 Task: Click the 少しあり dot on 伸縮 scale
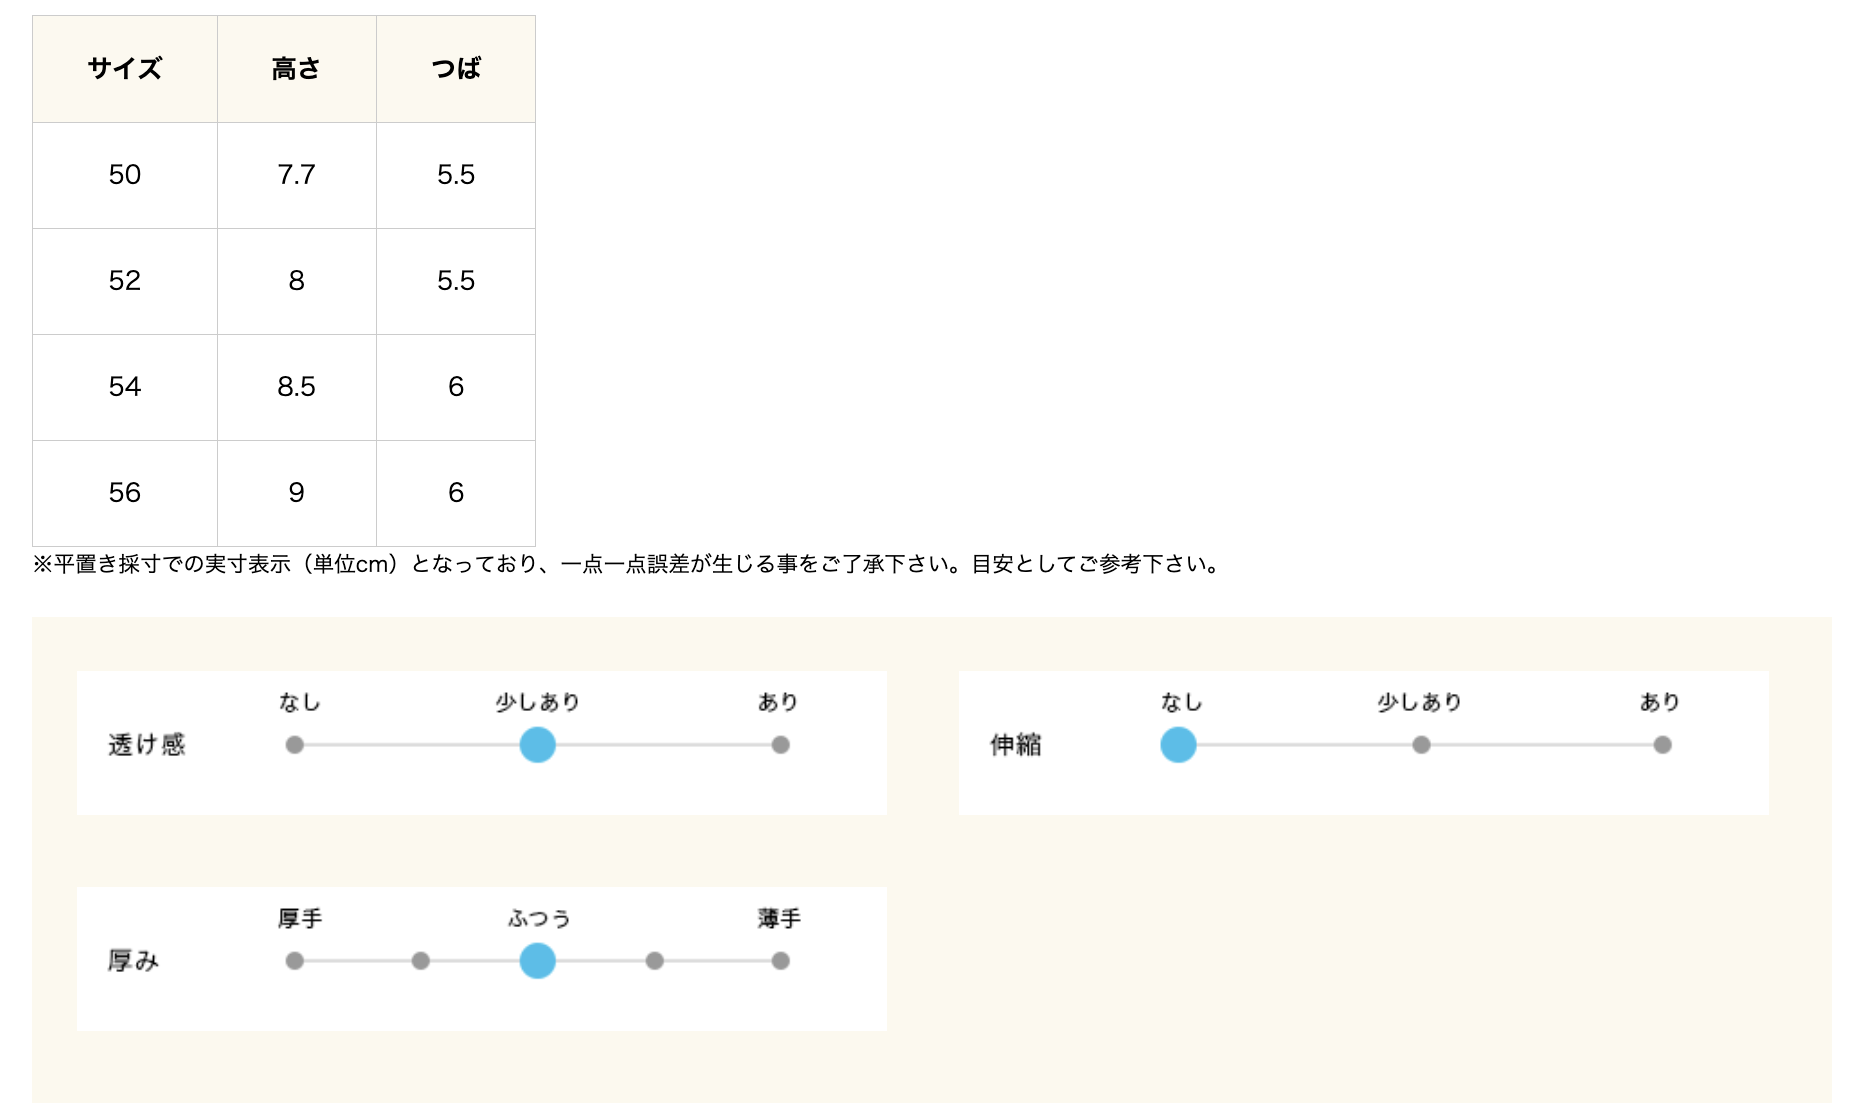click(1421, 745)
